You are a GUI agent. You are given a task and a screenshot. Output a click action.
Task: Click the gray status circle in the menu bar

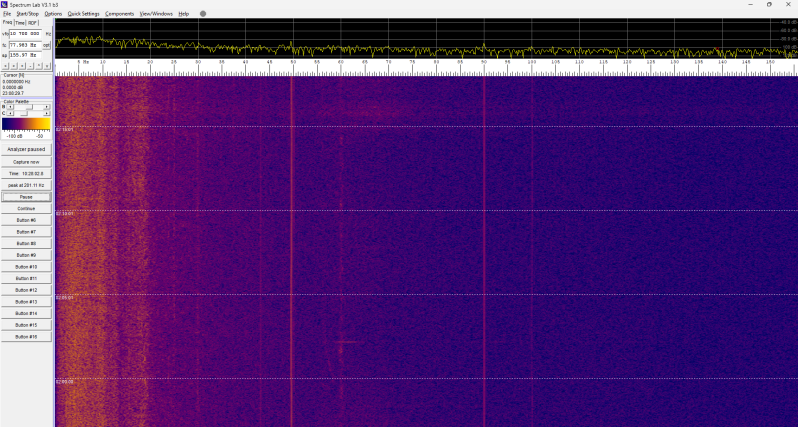tap(203, 14)
